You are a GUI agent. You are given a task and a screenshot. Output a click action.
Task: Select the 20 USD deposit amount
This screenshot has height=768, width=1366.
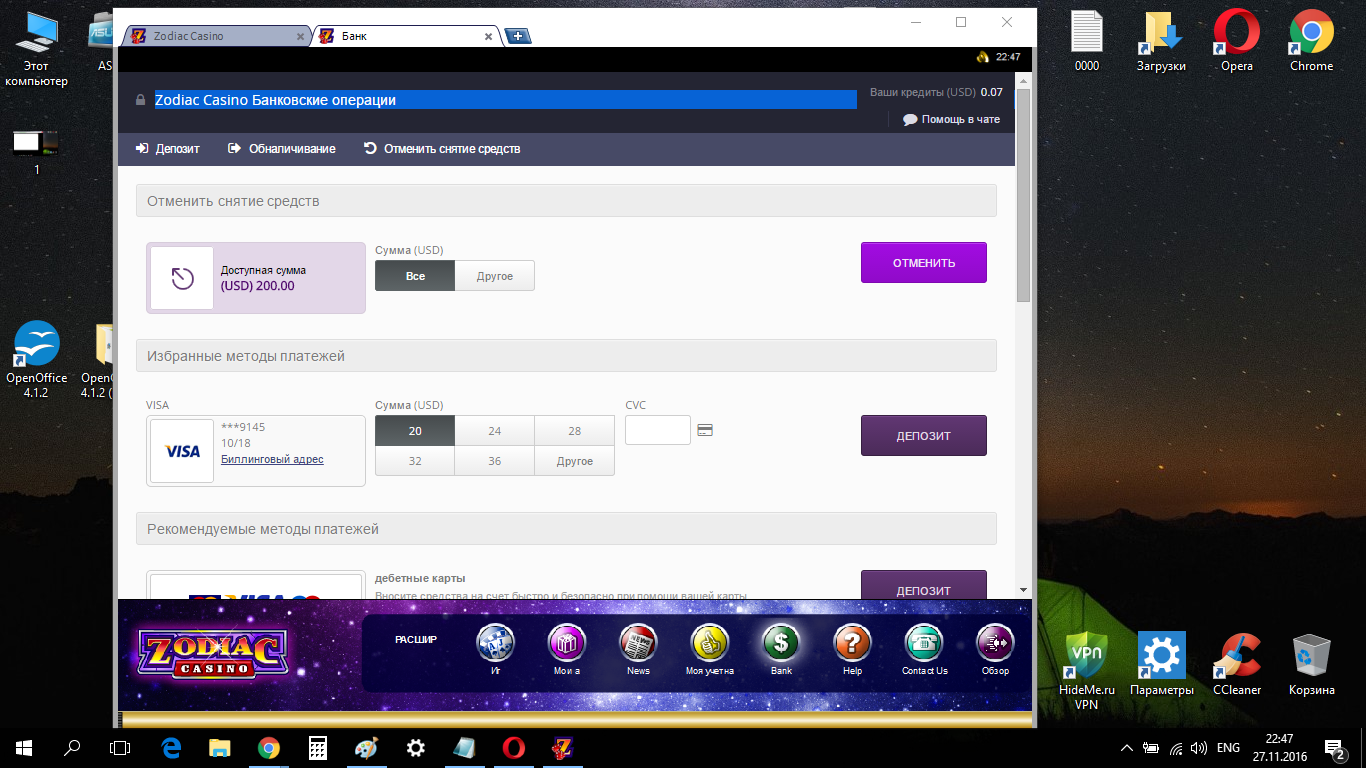coord(415,431)
